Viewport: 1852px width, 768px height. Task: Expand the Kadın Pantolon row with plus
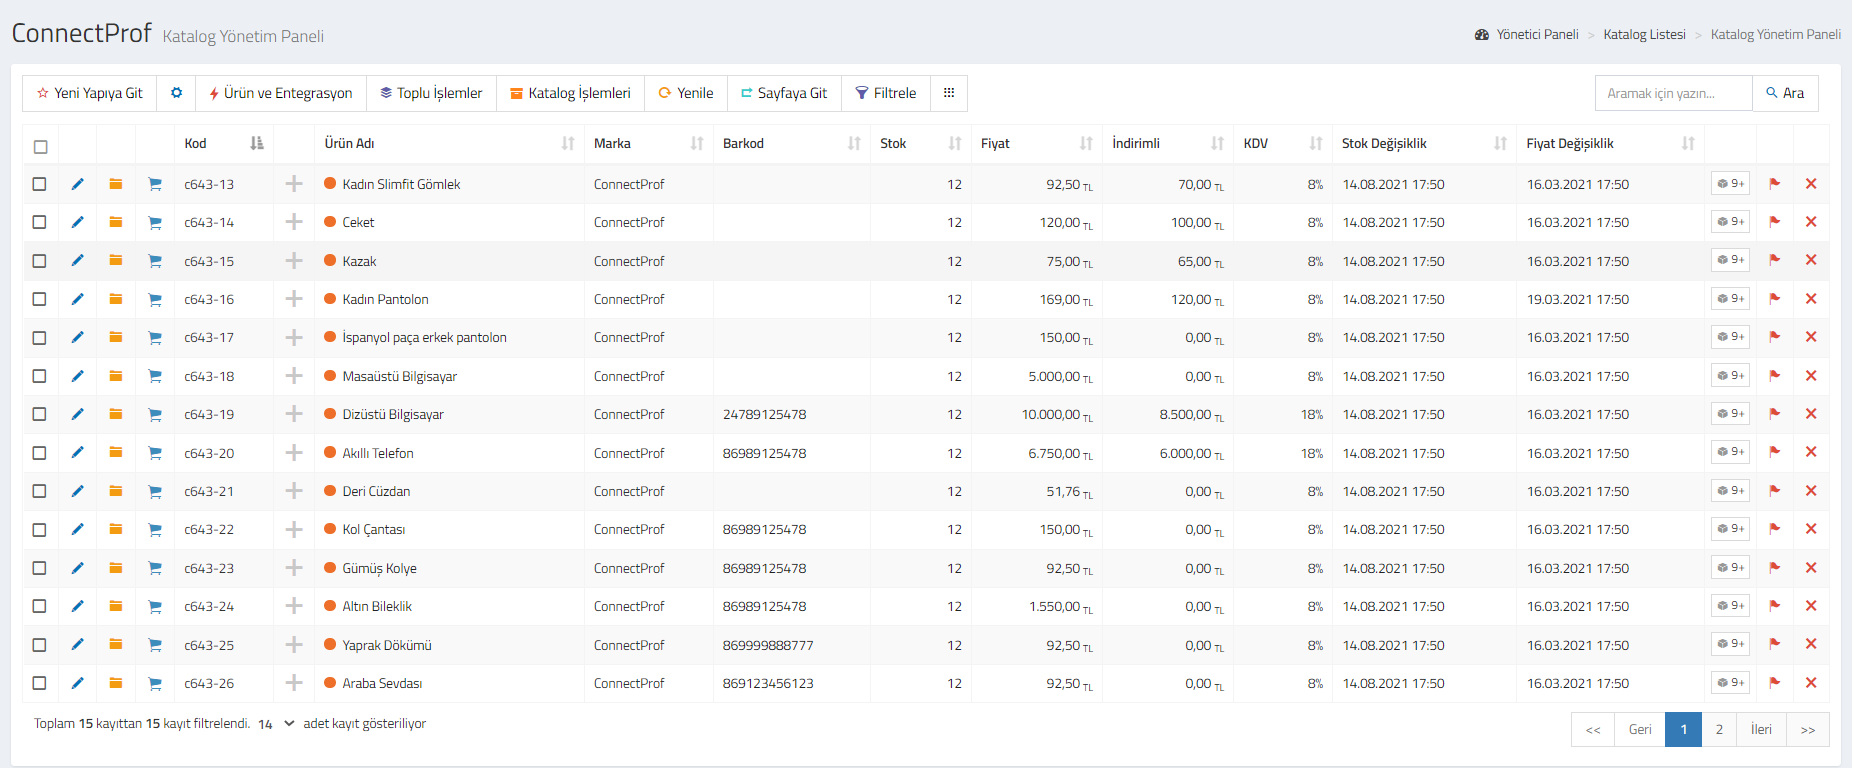[x=294, y=299]
